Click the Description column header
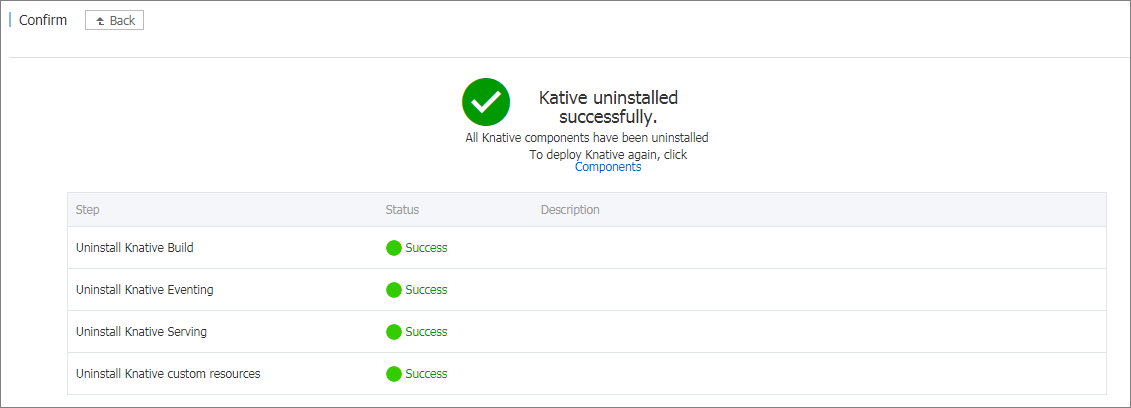The height and width of the screenshot is (408, 1131). coord(570,210)
